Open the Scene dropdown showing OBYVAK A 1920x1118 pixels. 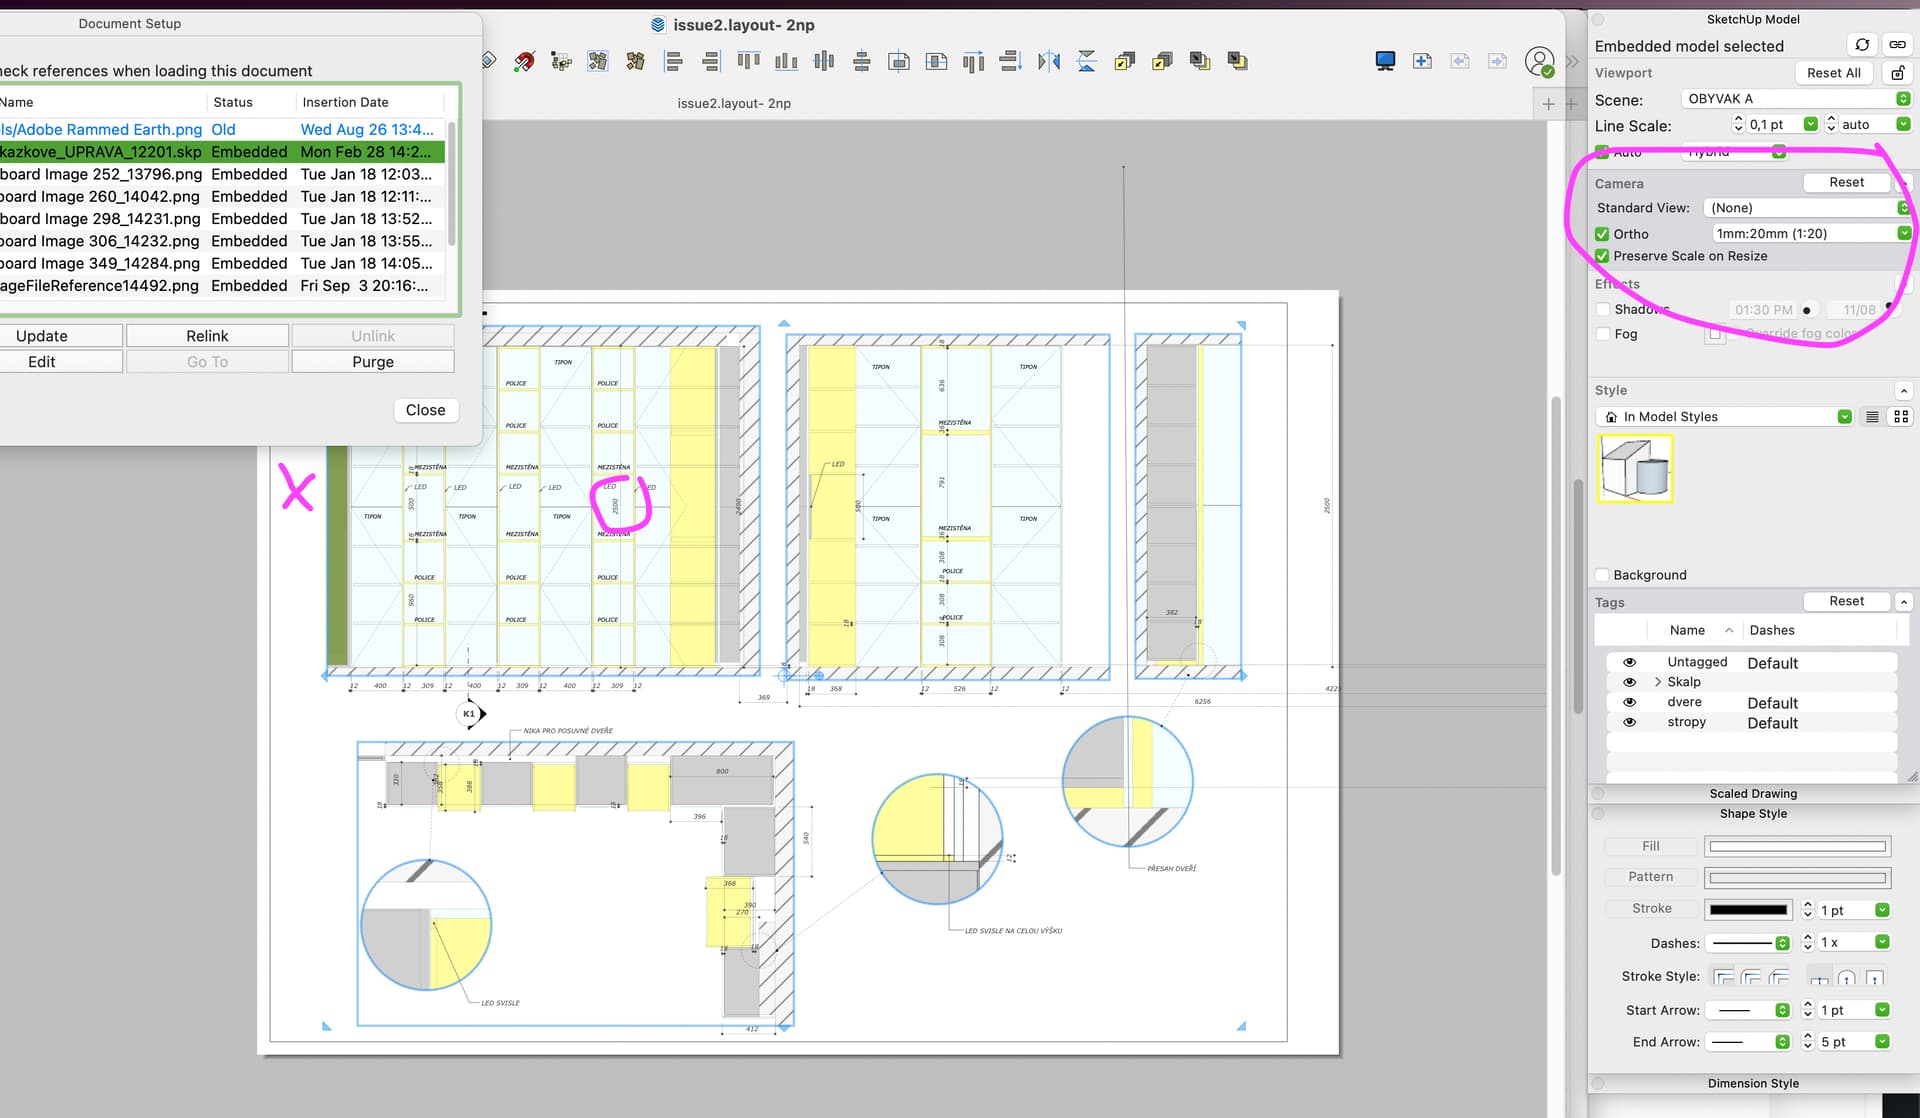(x=1796, y=98)
